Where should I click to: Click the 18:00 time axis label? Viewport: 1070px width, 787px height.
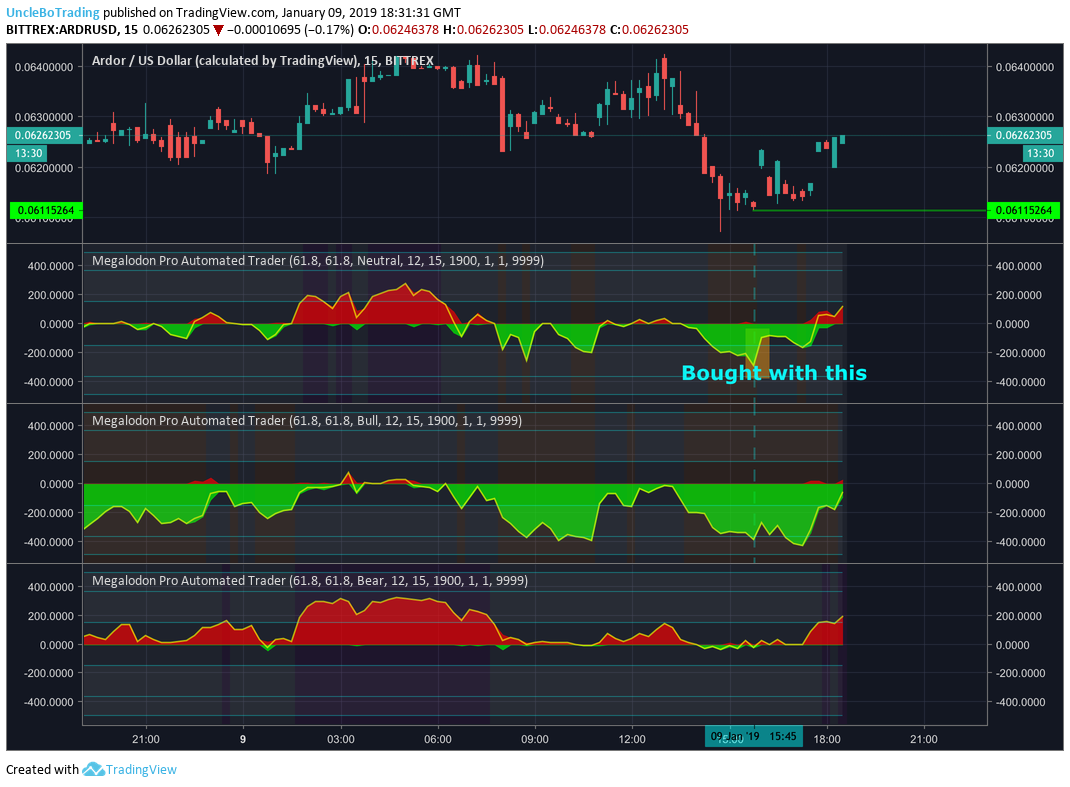click(826, 739)
